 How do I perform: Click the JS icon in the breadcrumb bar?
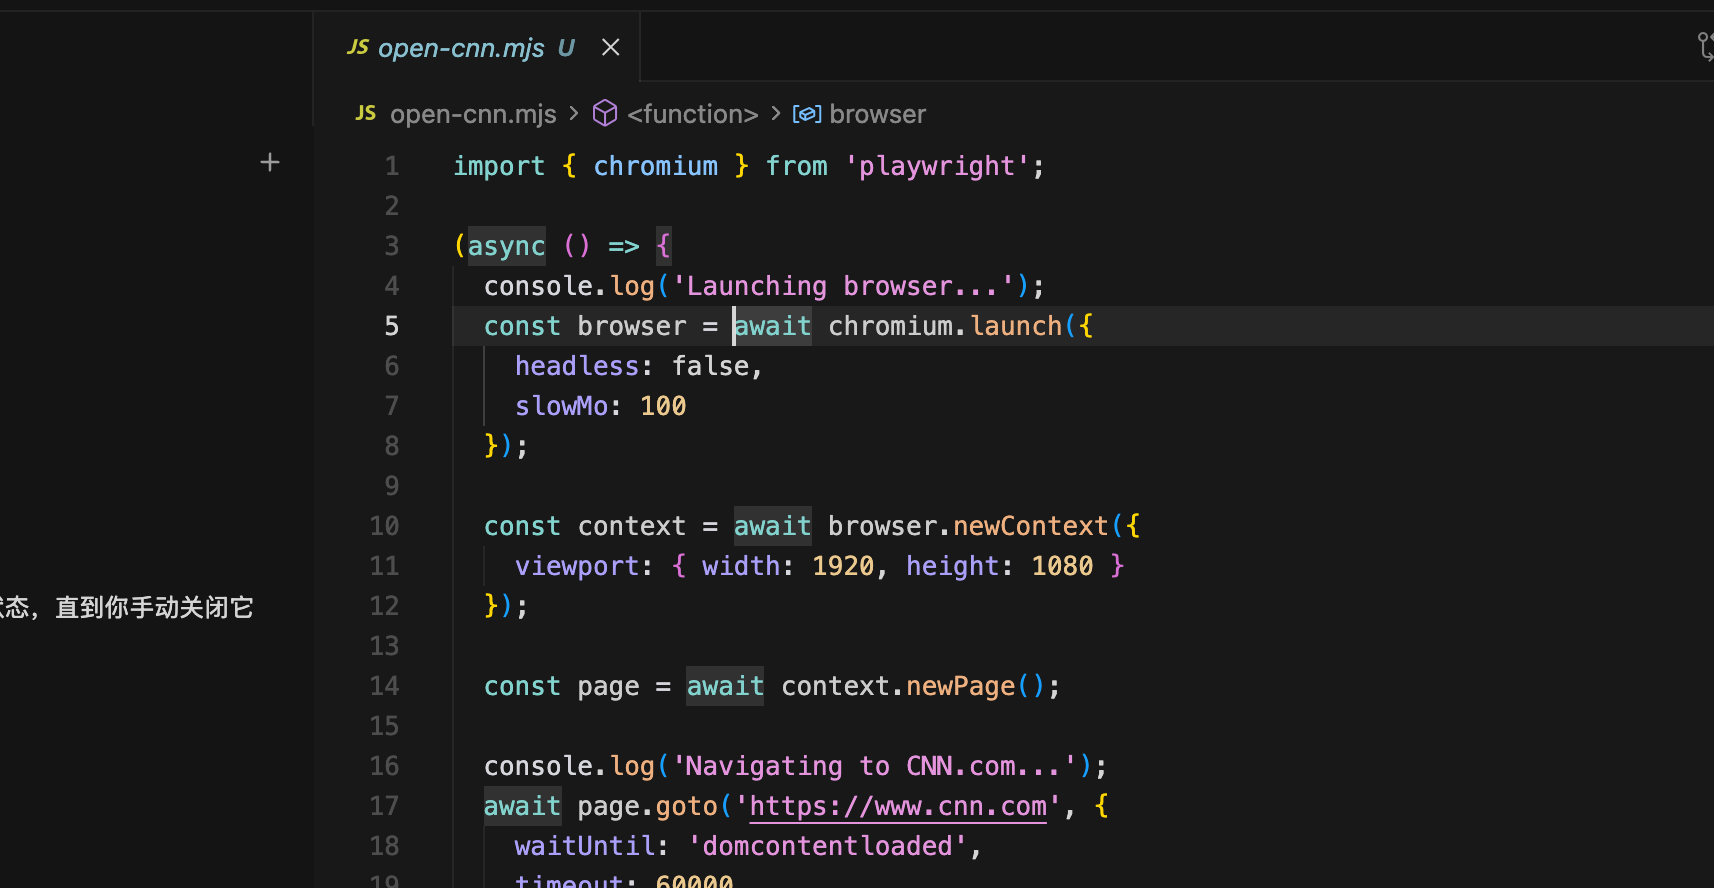366,114
